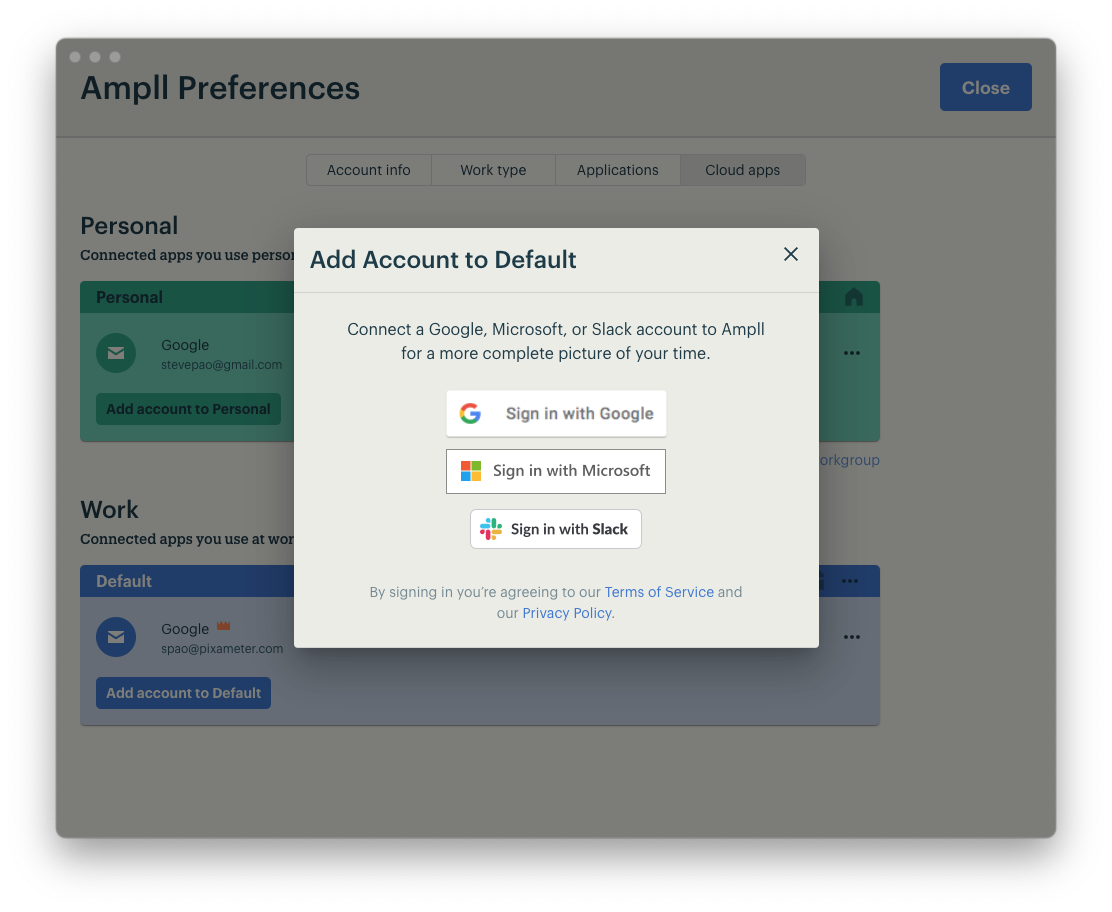The width and height of the screenshot is (1112, 912).
Task: Click the mail icon beside stevepao@gmail.com
Action: tap(116, 353)
